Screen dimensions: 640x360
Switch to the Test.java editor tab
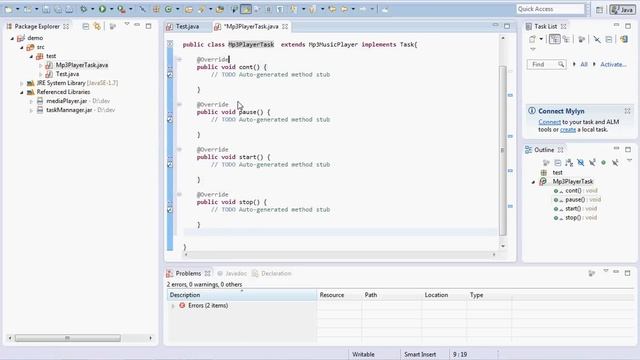click(183, 27)
